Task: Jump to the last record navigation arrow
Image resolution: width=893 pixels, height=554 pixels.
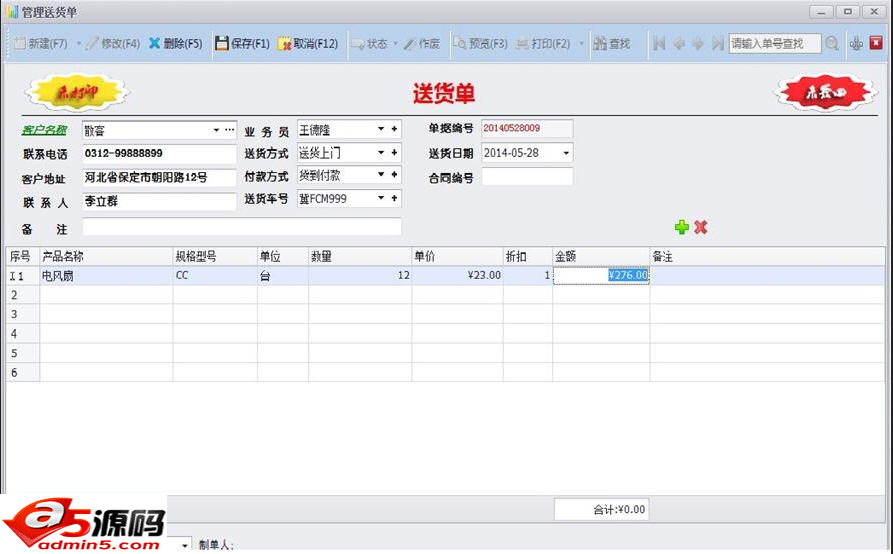Action: (x=717, y=44)
